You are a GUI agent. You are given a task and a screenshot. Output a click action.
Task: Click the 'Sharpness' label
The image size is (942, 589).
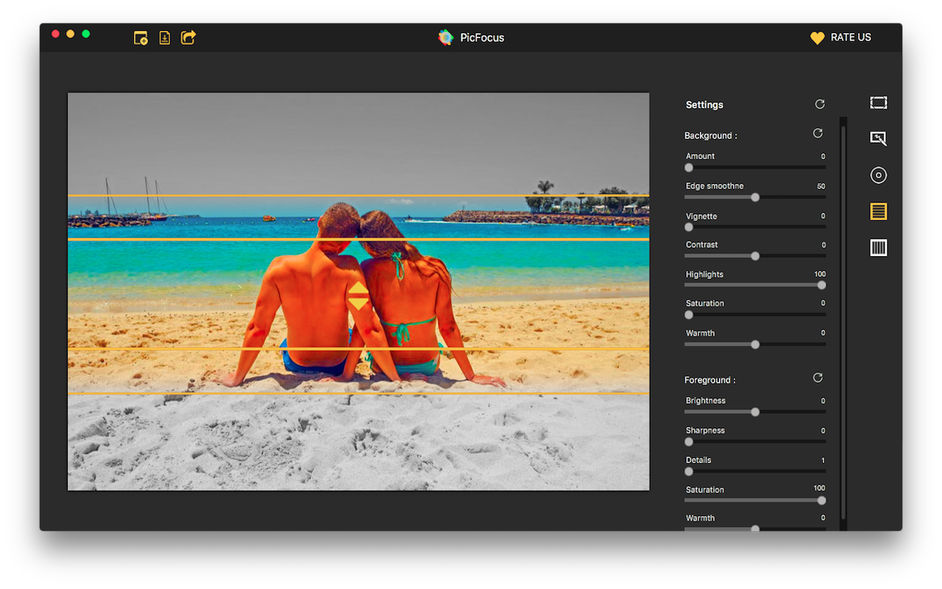705,430
